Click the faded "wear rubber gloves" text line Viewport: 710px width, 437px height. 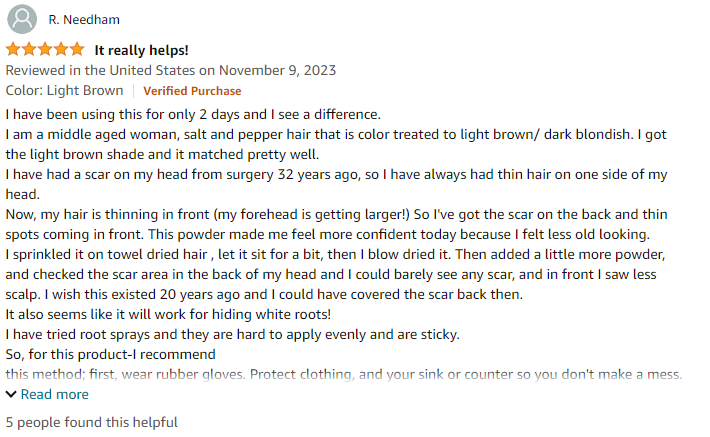point(344,375)
